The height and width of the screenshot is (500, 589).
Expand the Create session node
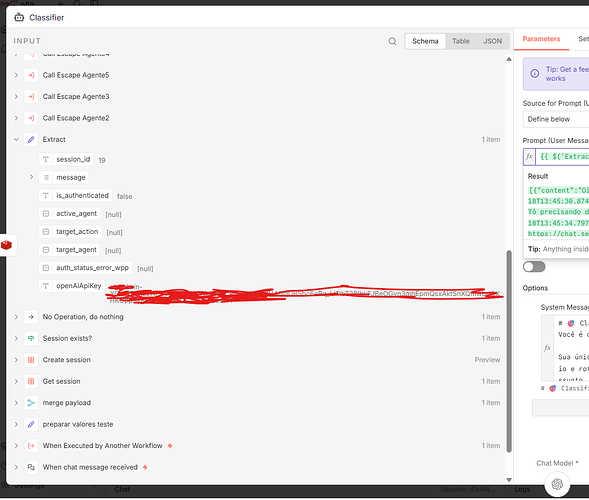16,360
